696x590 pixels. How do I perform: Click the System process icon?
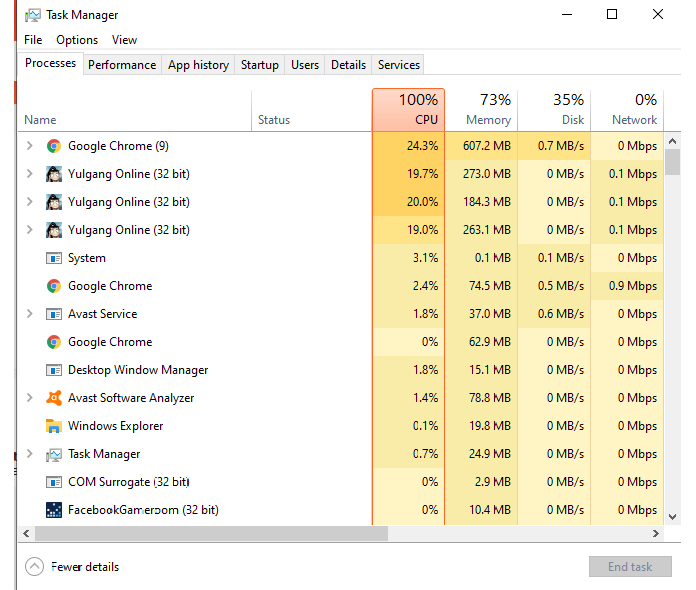54,258
